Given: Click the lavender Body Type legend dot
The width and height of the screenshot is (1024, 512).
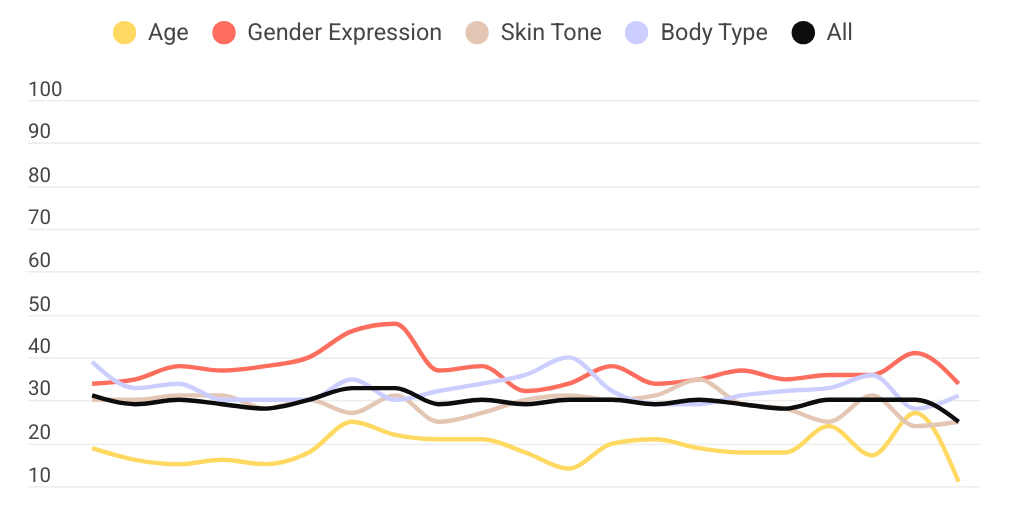Looking at the screenshot, I should click(637, 33).
